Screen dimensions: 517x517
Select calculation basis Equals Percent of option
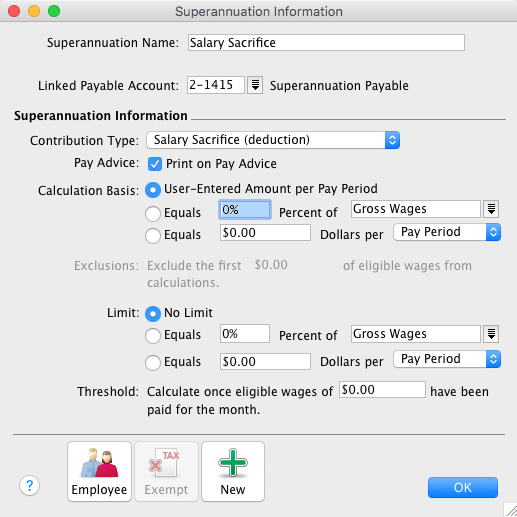pos(153,213)
